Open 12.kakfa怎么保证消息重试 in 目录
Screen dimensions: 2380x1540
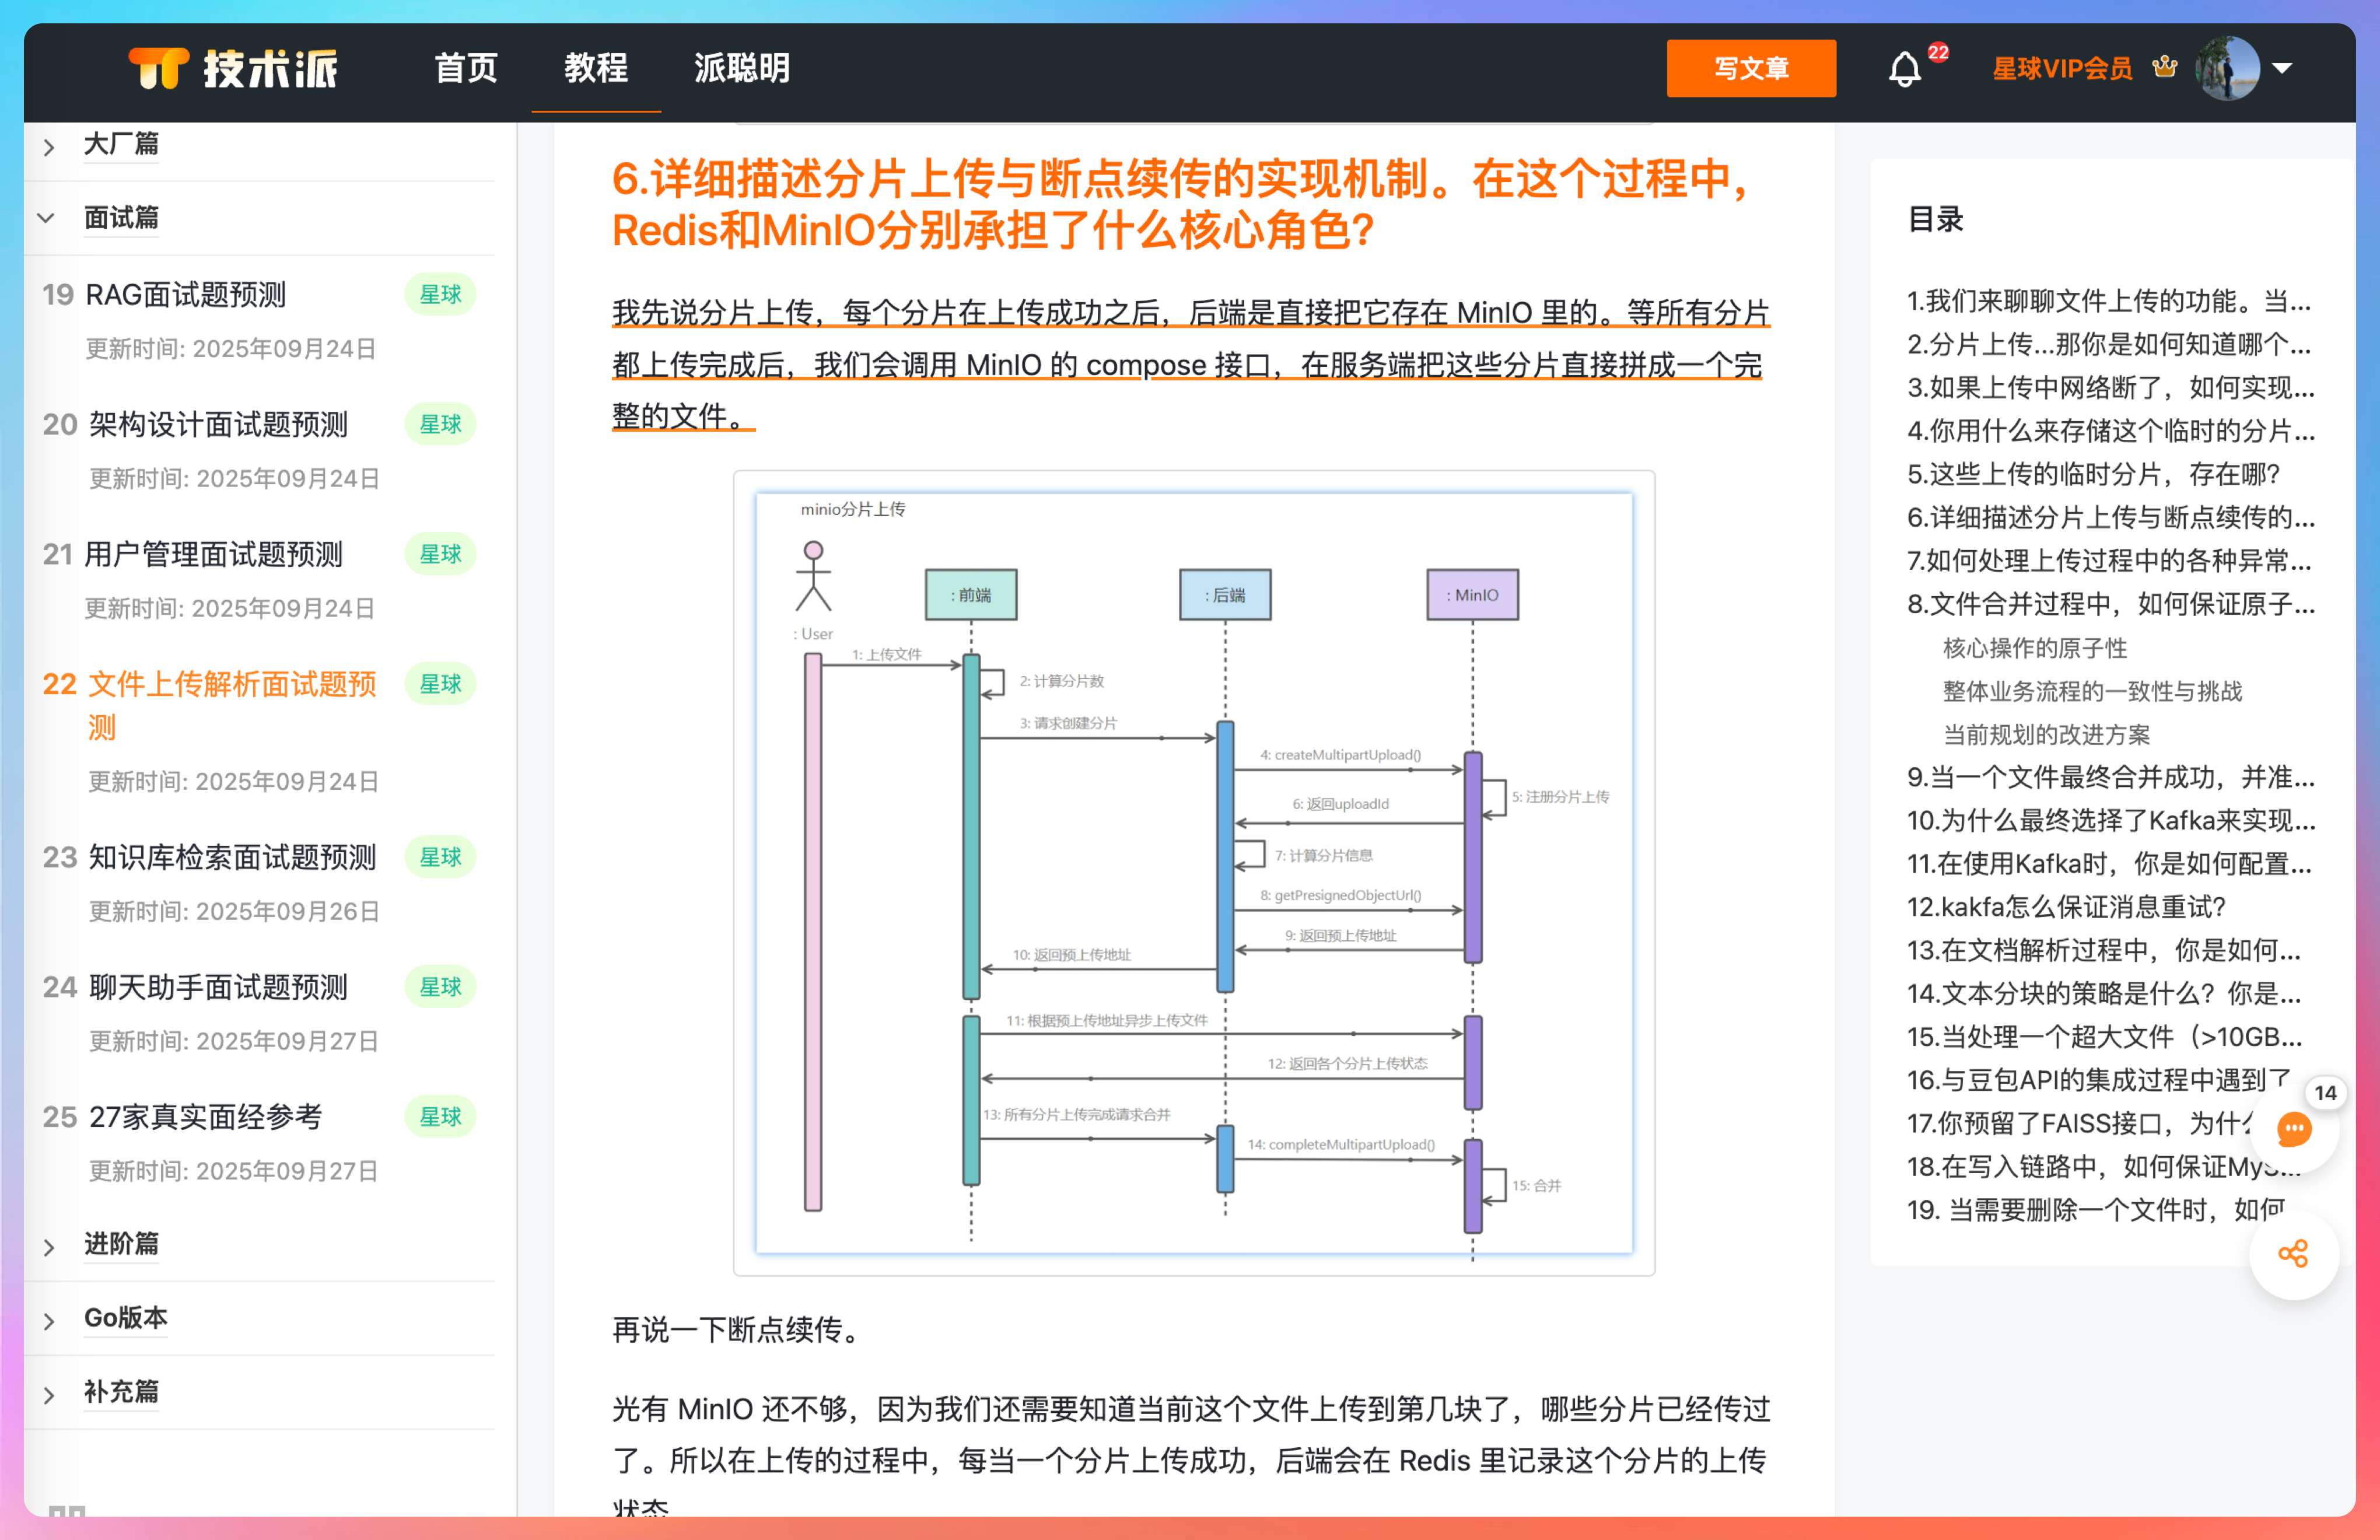pos(2065,906)
